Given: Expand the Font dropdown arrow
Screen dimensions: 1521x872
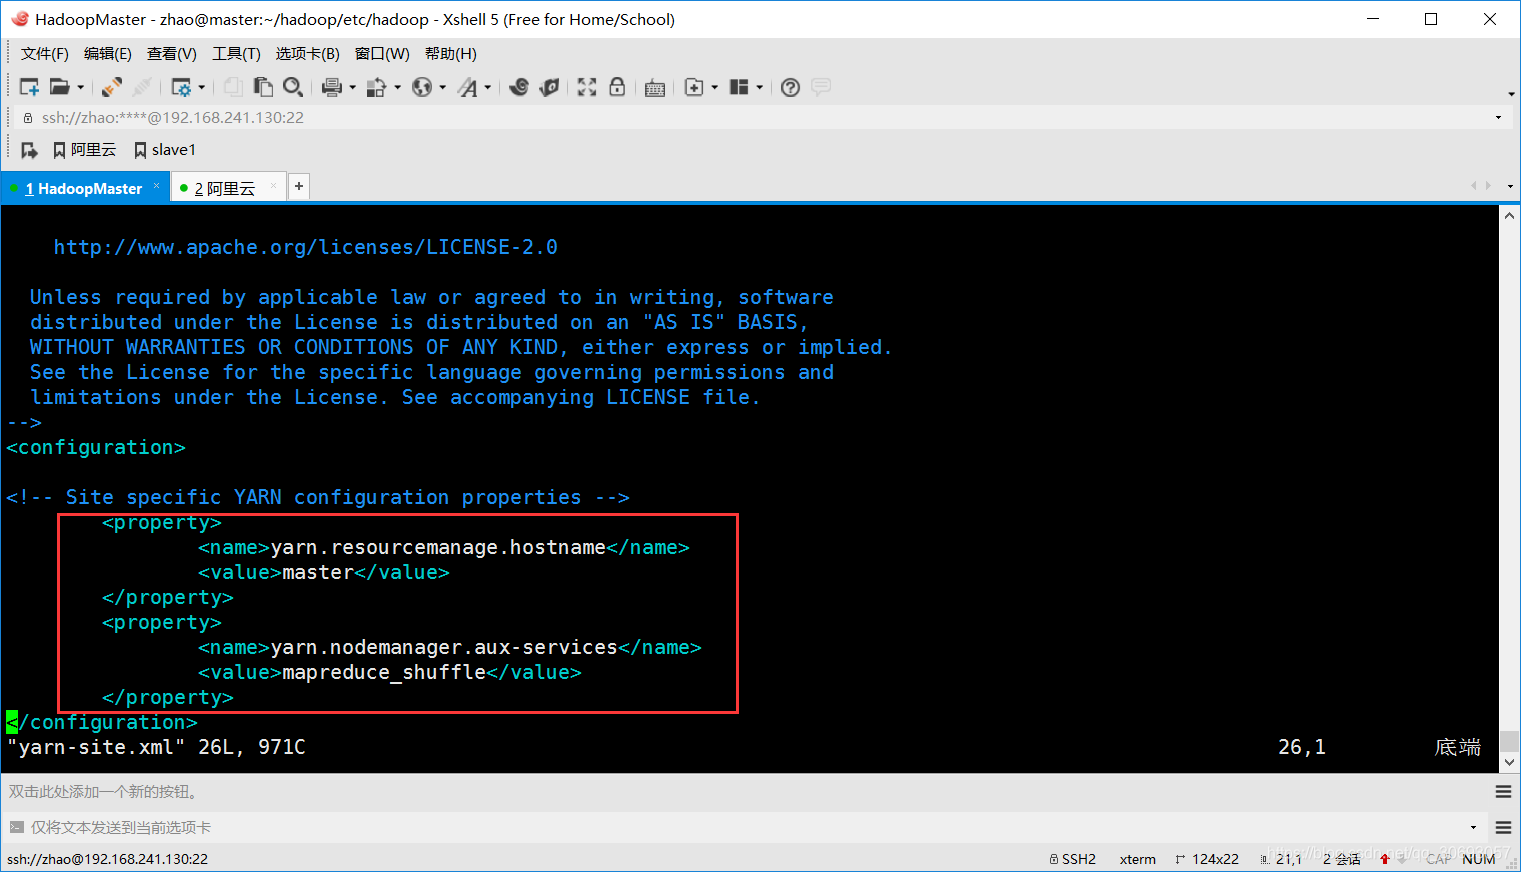Looking at the screenshot, I should point(488,87).
